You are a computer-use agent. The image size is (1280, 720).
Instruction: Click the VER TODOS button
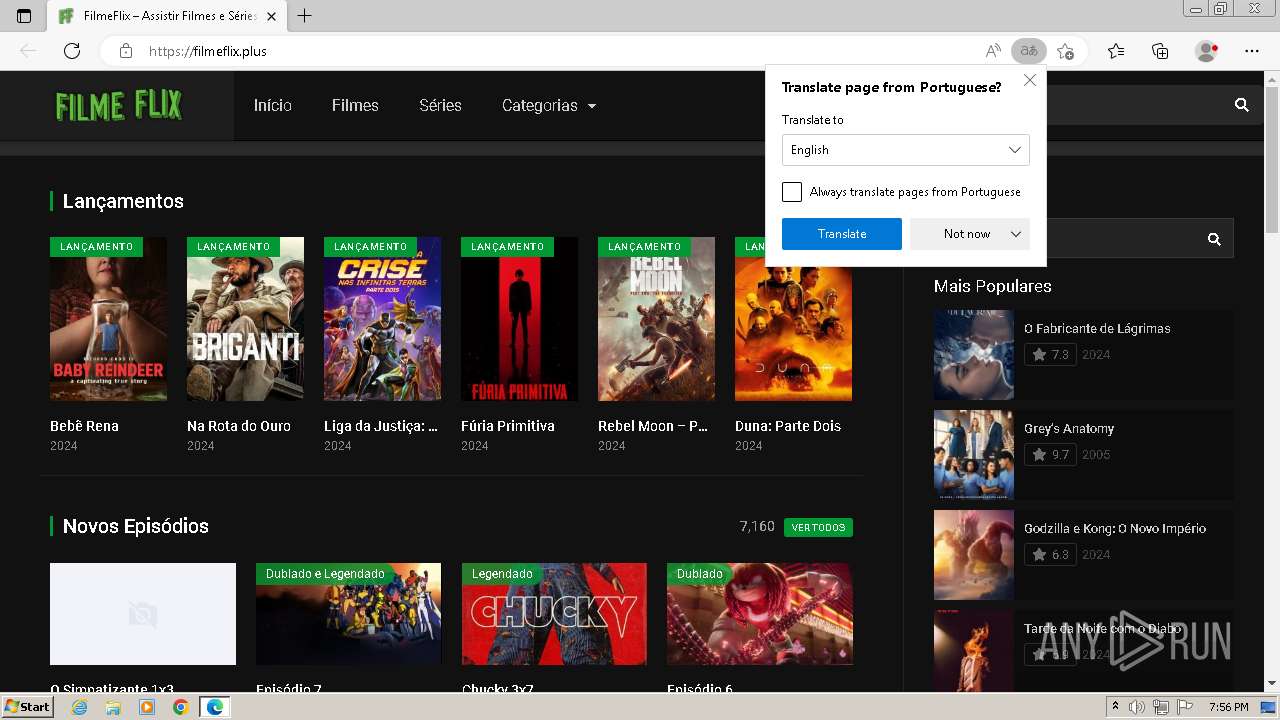pos(818,527)
